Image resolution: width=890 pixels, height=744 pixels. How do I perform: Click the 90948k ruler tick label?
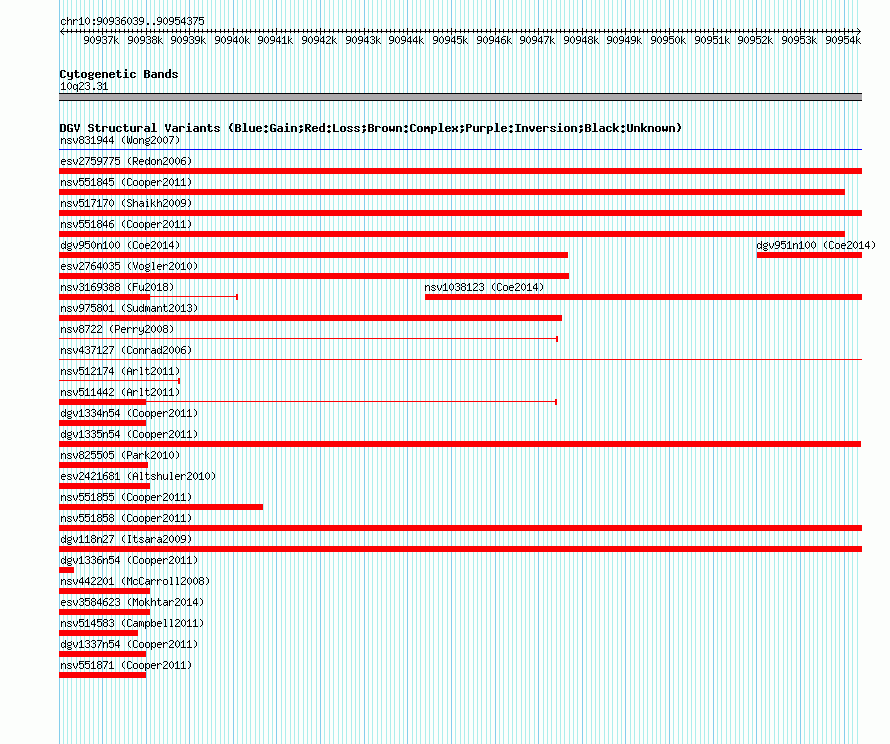coord(581,40)
